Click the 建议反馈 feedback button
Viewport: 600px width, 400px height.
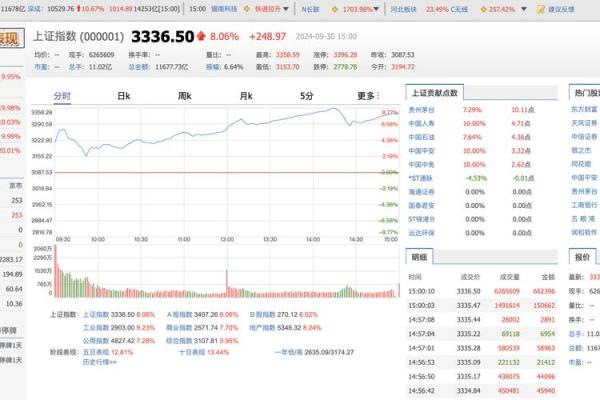(561, 8)
